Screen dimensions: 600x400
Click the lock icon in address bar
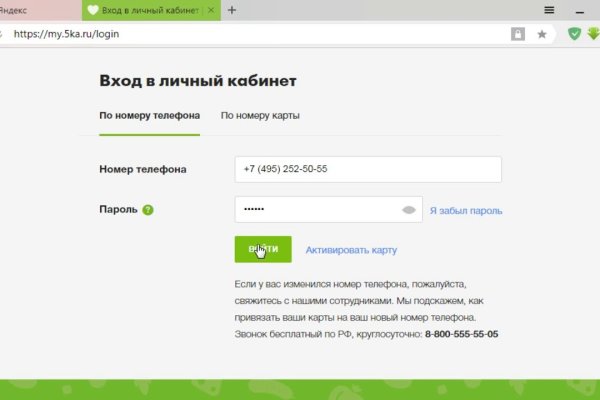pos(518,33)
